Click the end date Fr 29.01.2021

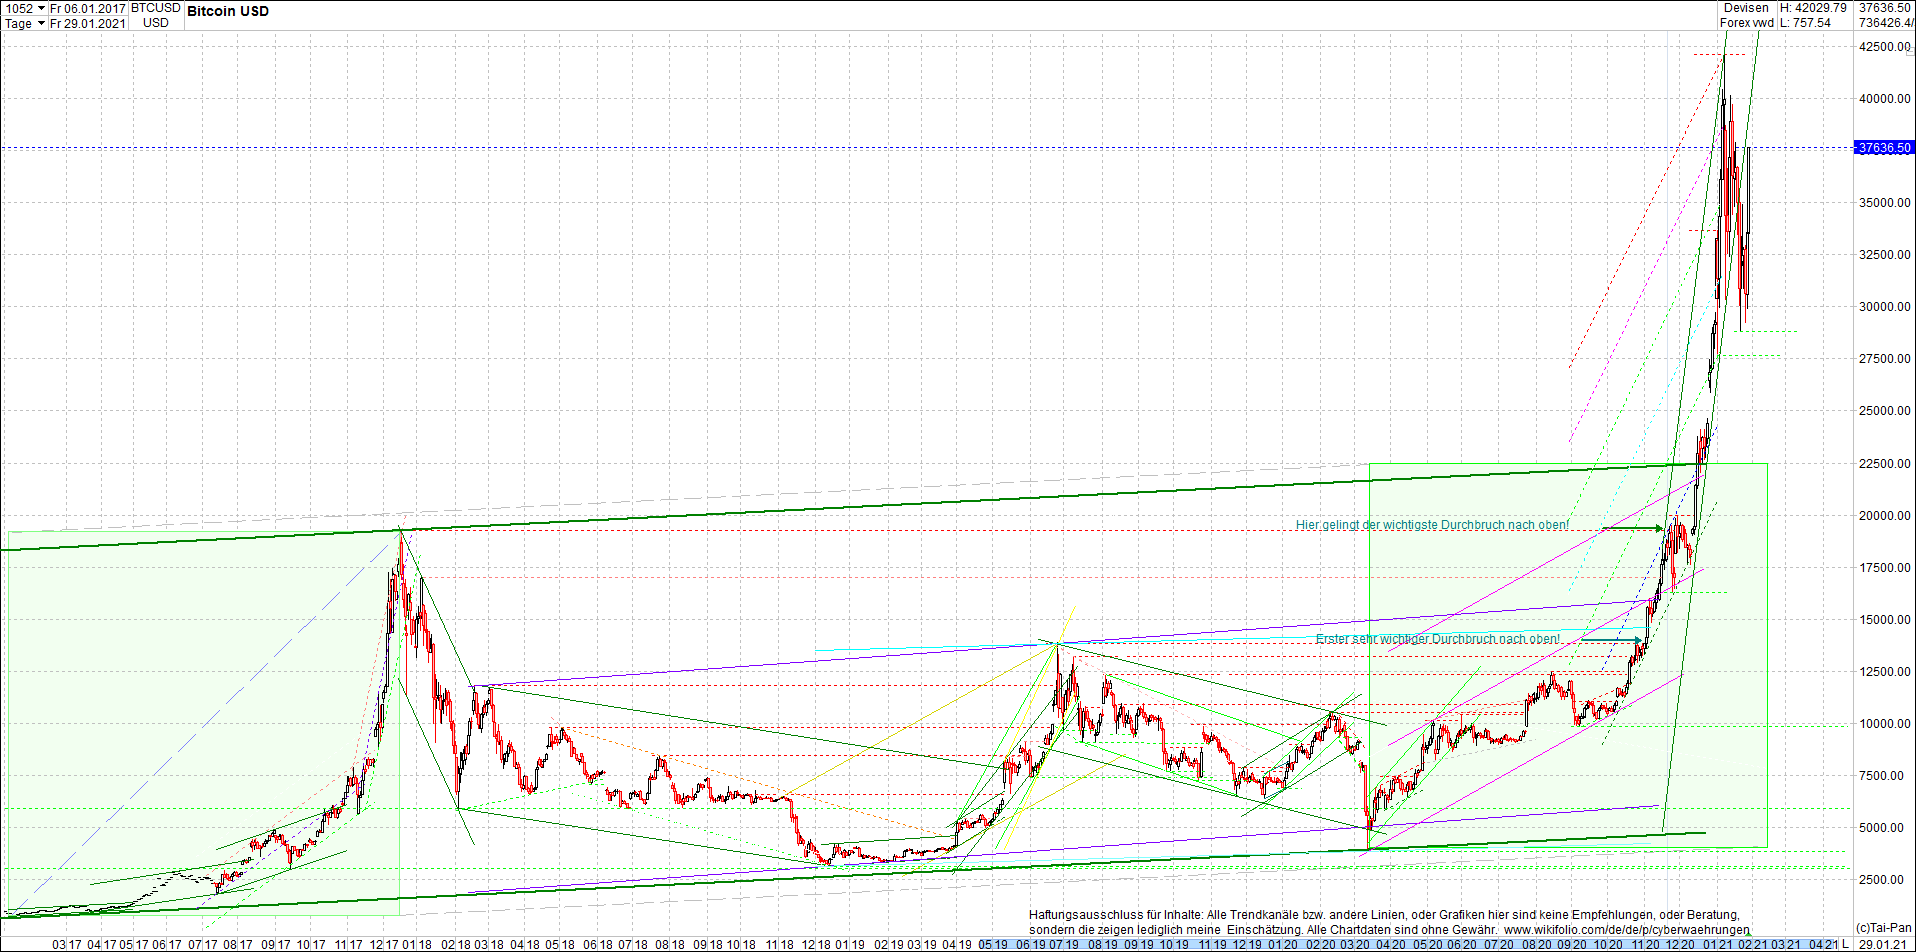(x=88, y=24)
